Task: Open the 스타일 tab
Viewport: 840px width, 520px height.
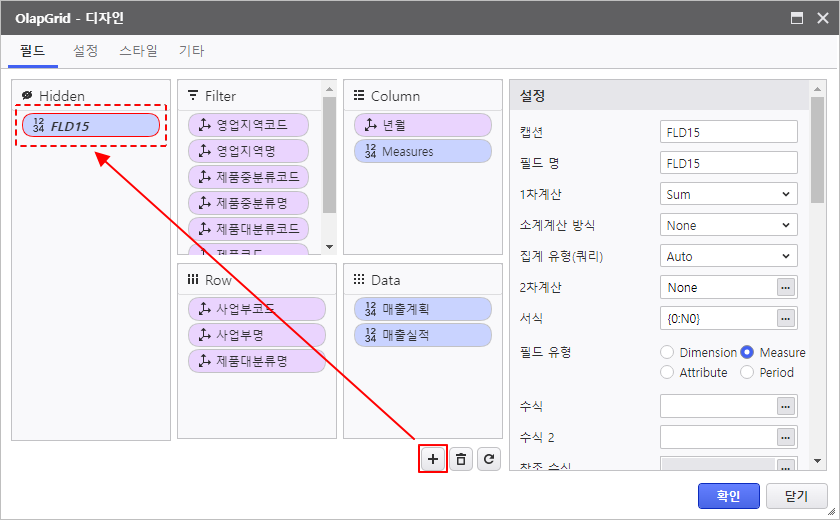Action: coord(138,50)
